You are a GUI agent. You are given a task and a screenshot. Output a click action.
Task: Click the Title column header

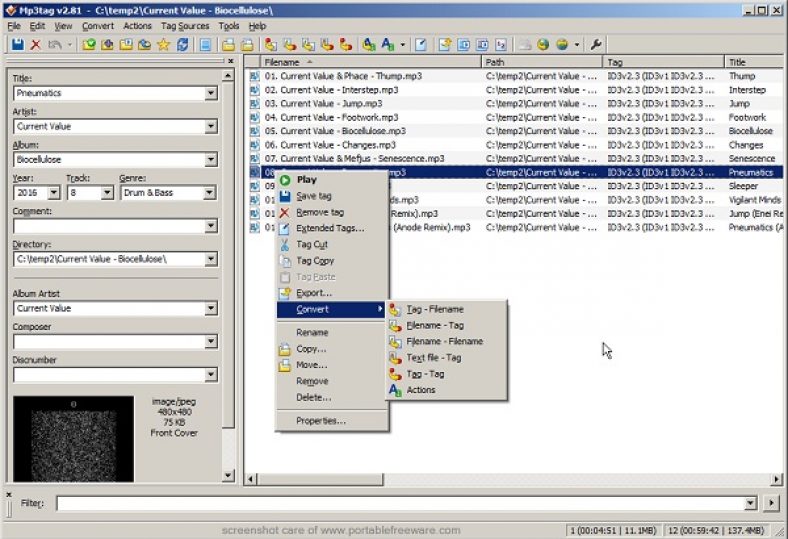(x=753, y=62)
